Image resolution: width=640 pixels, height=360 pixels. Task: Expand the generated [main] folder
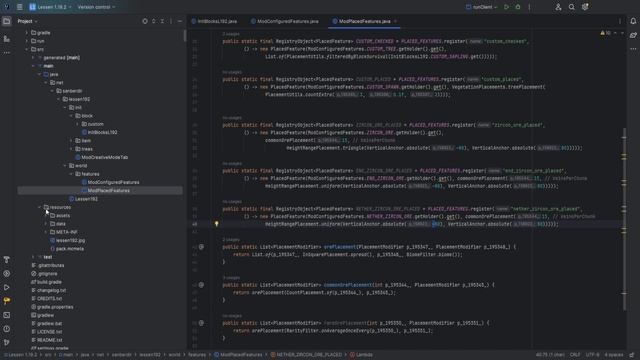point(33,58)
